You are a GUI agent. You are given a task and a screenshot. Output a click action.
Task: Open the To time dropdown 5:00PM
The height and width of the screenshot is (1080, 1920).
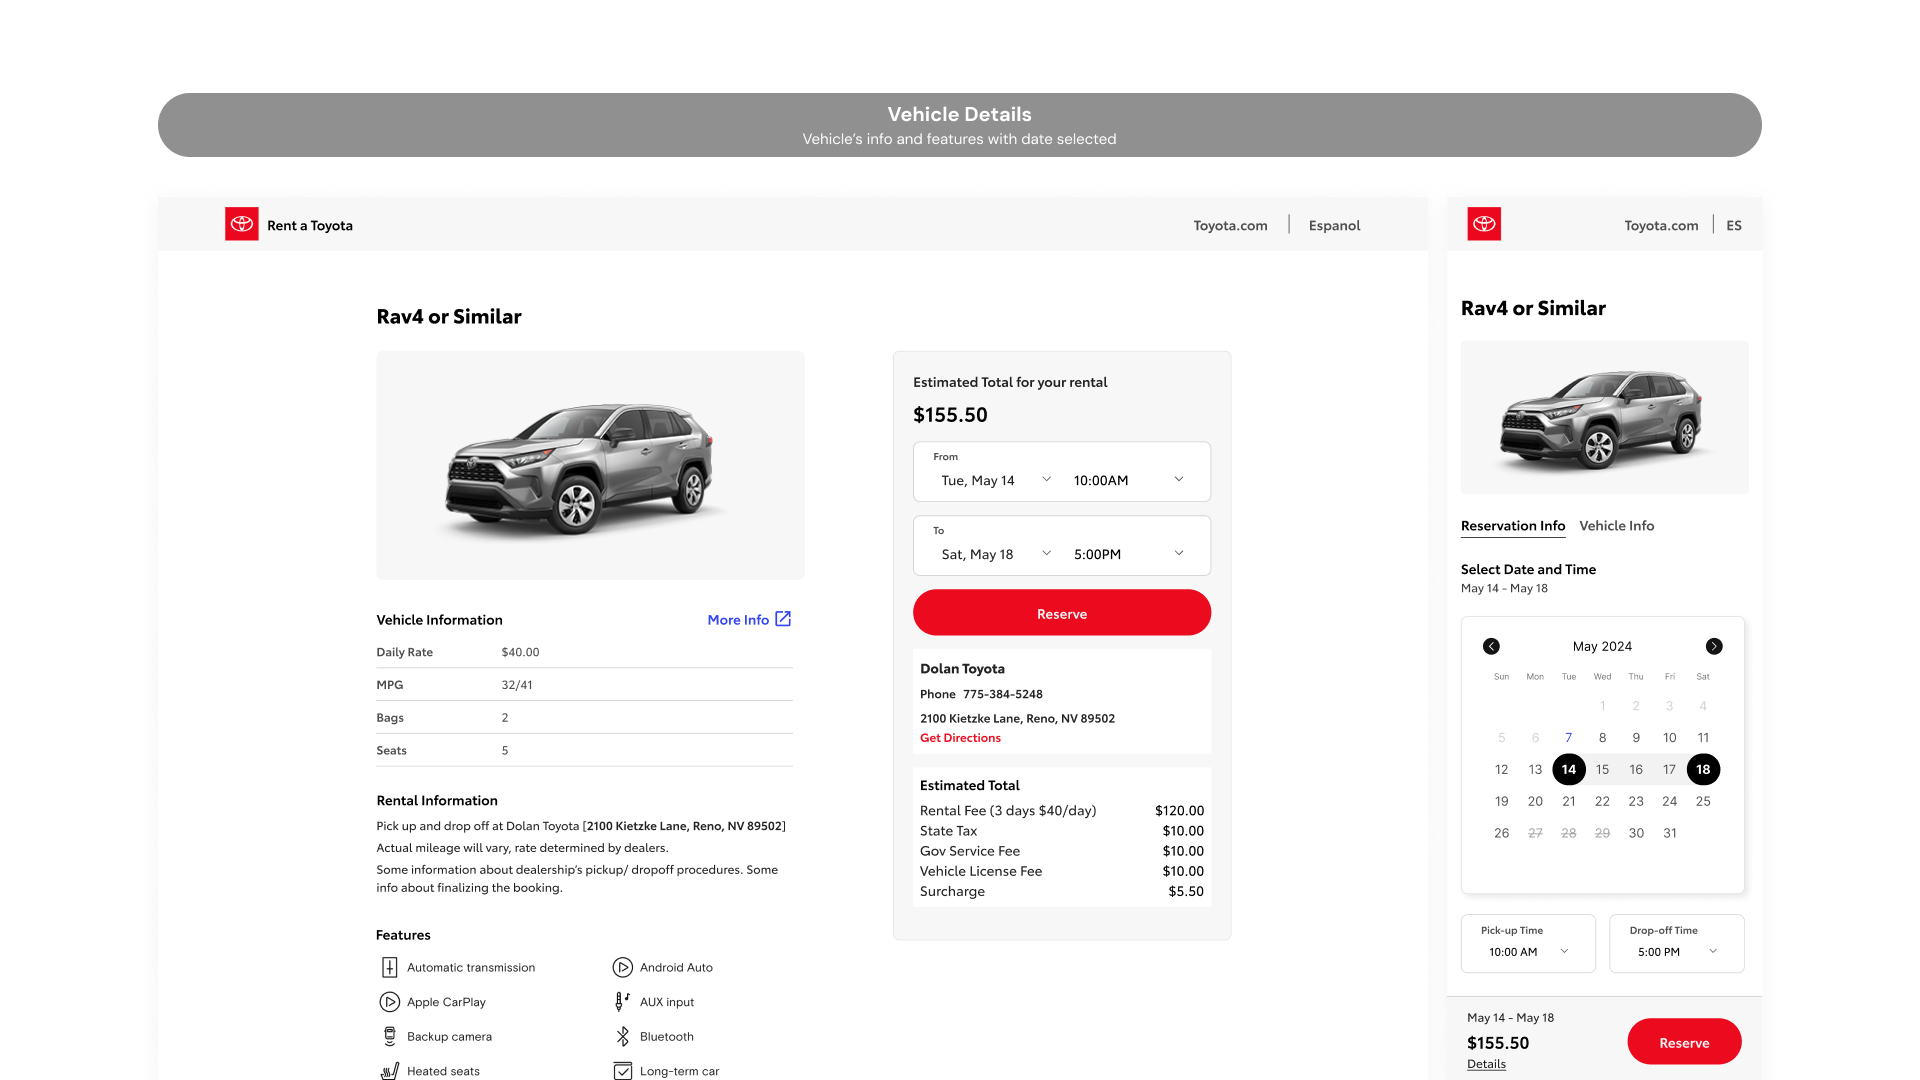tap(1128, 554)
